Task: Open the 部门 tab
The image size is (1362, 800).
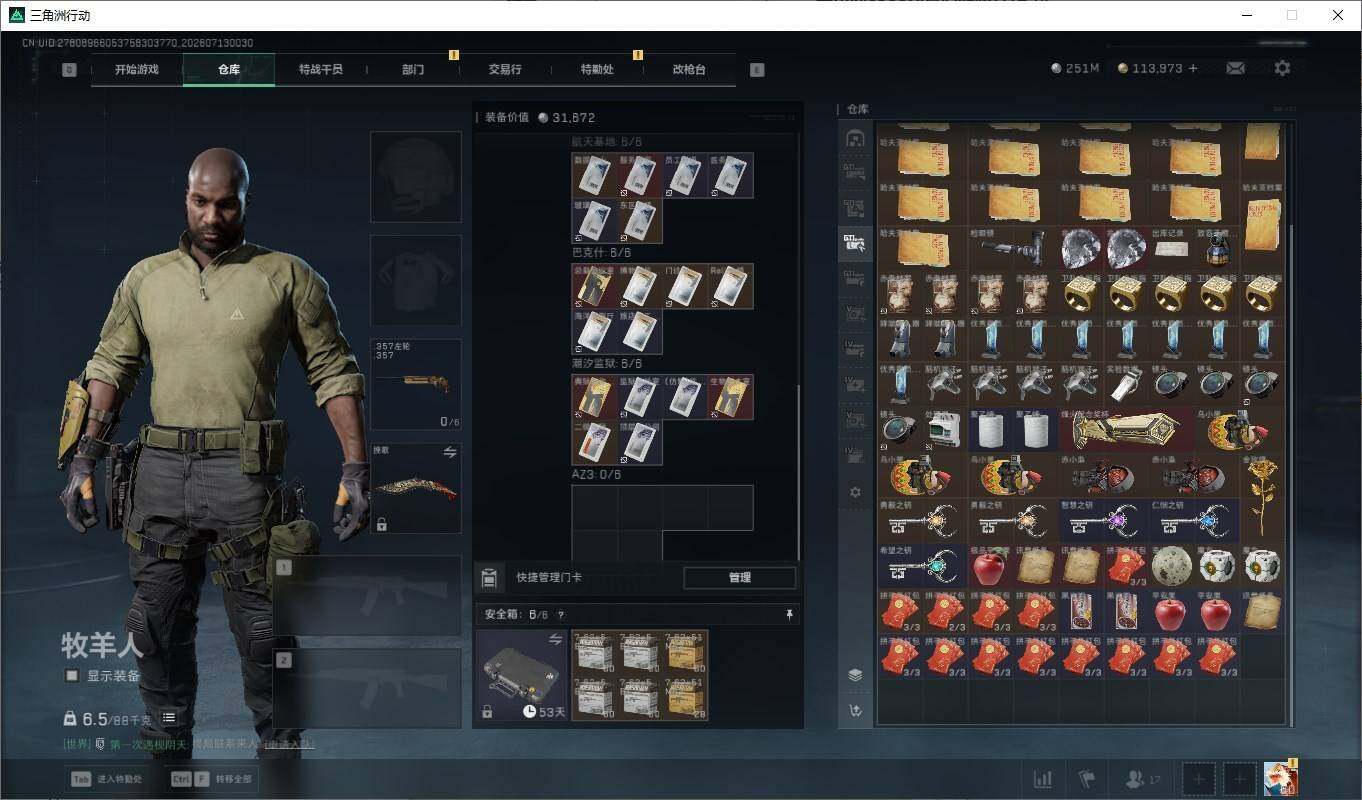Action: pos(413,70)
